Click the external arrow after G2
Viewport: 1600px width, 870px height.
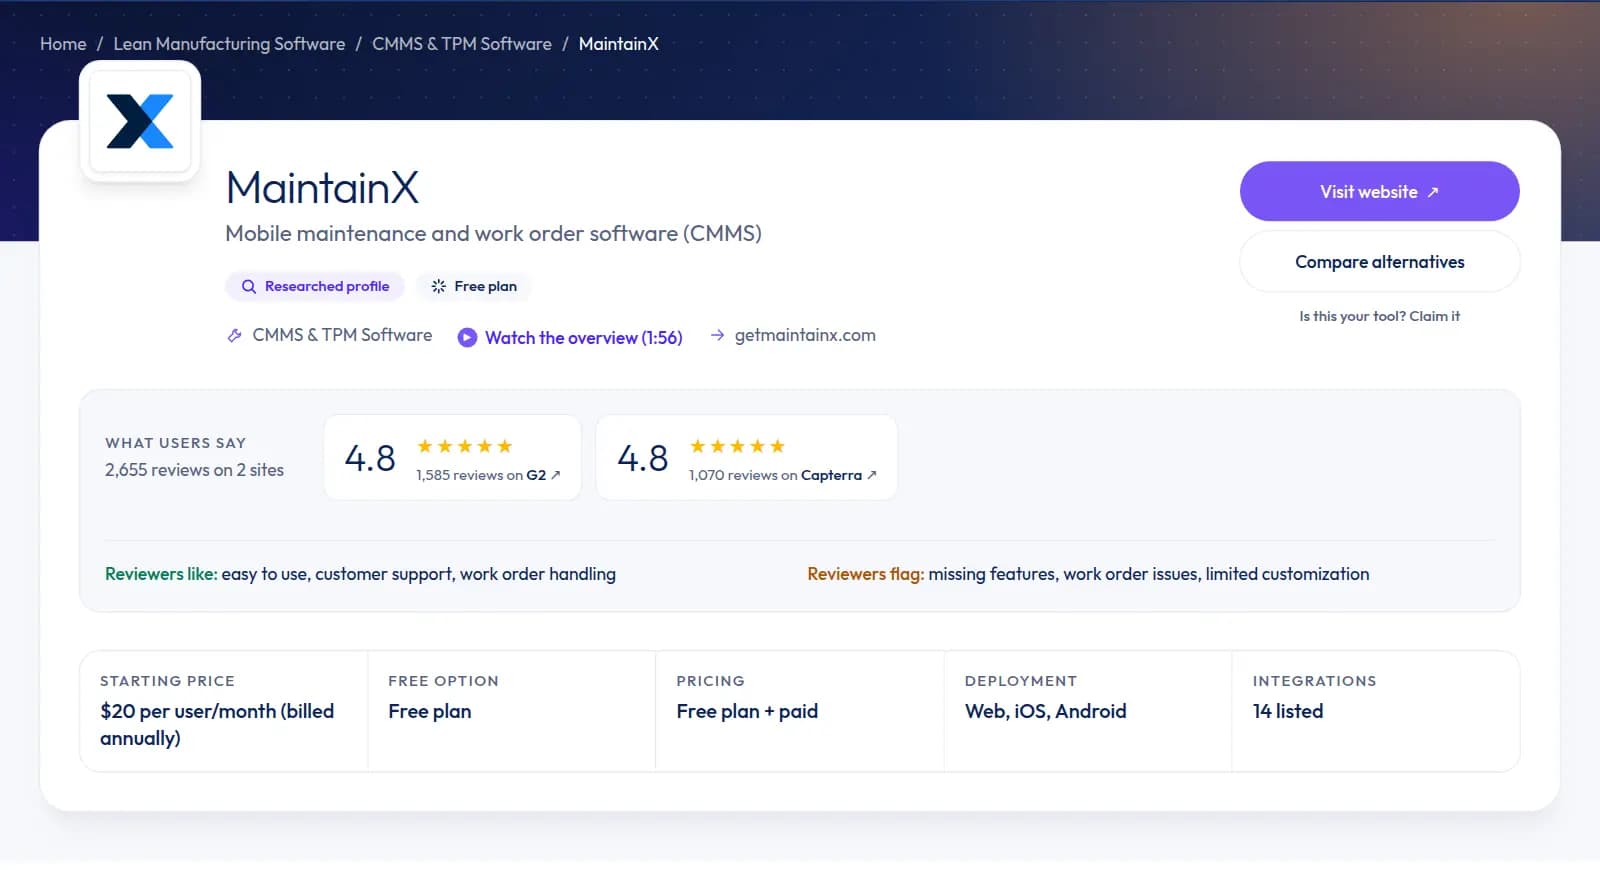click(x=556, y=475)
